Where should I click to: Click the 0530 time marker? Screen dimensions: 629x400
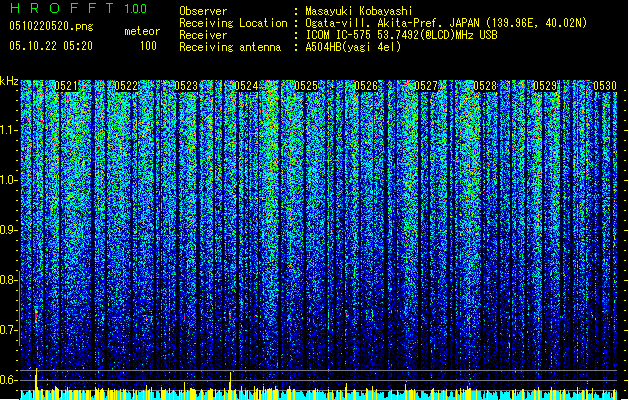pos(605,87)
